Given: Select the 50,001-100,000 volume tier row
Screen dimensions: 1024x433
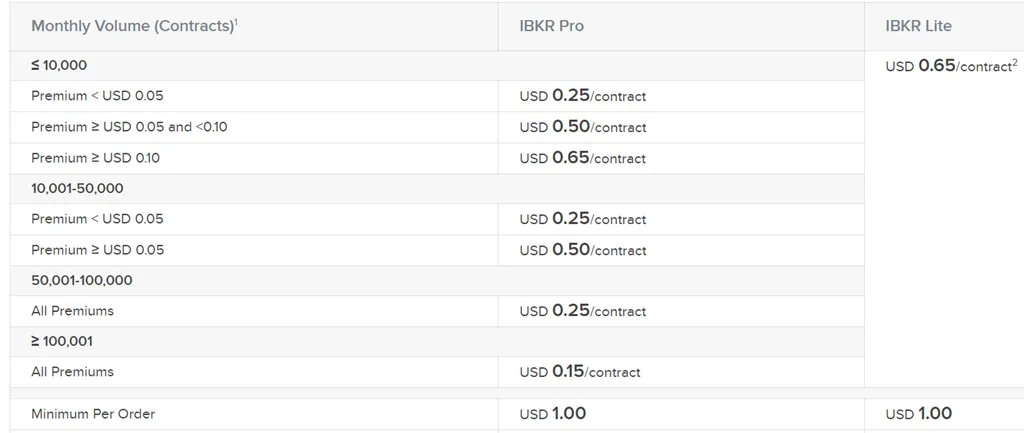Looking at the screenshot, I should coord(437,281).
